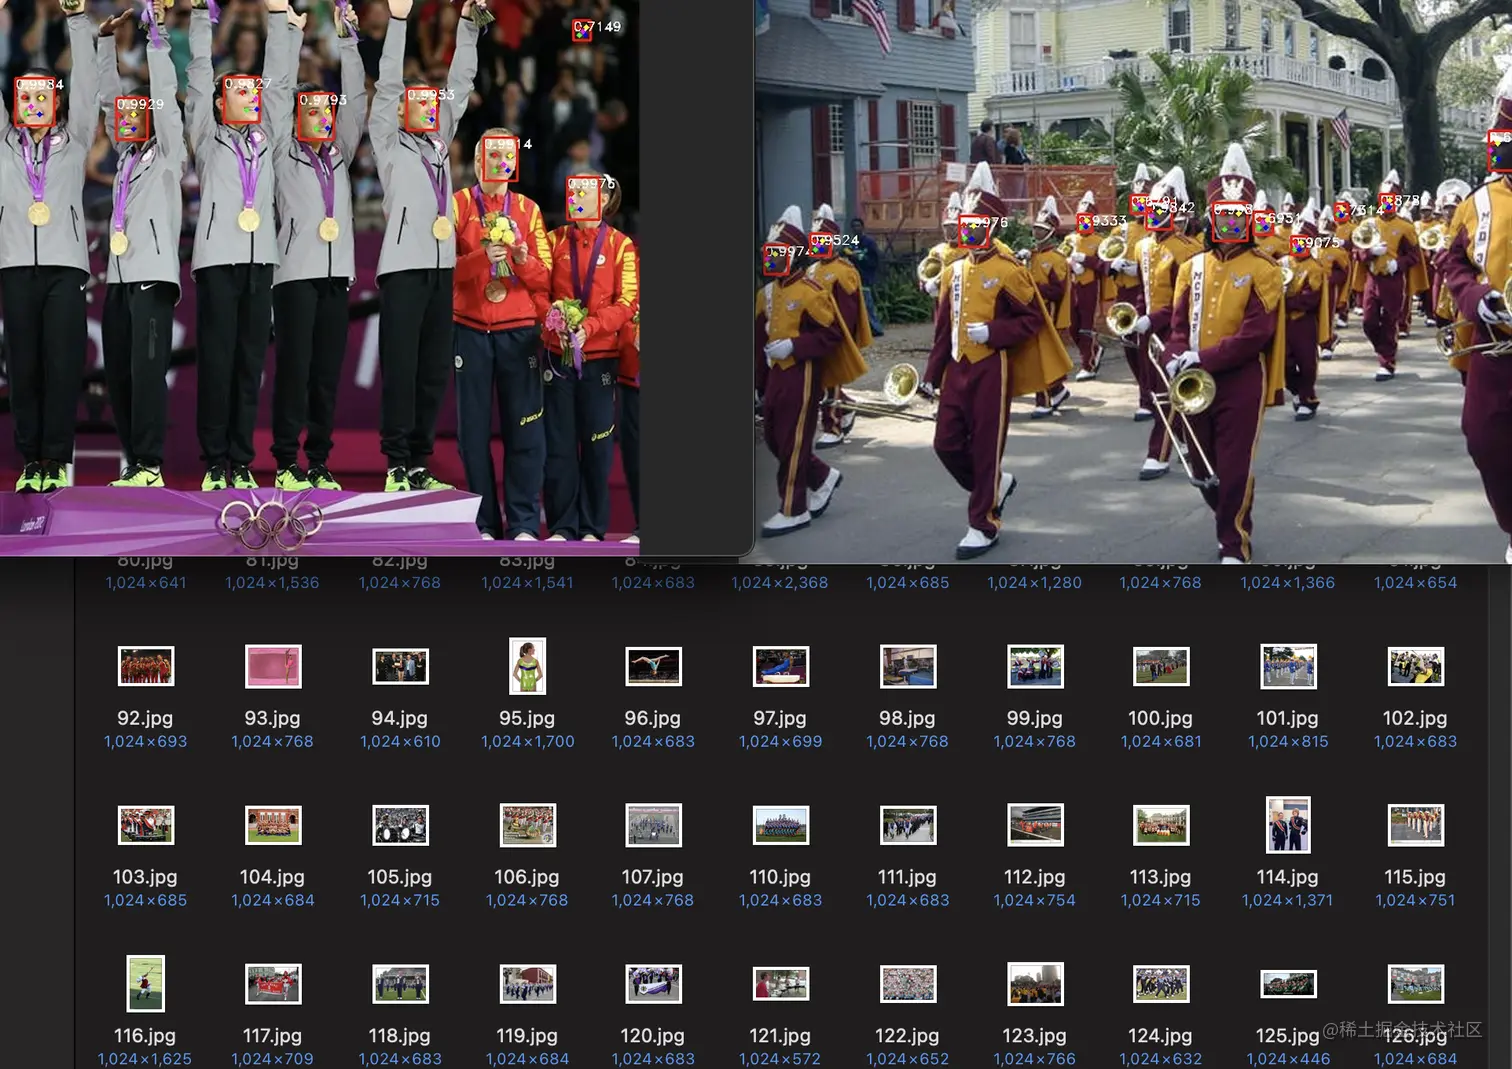Select the 92.jpg thumbnail
This screenshot has height=1069, width=1512.
146,666
